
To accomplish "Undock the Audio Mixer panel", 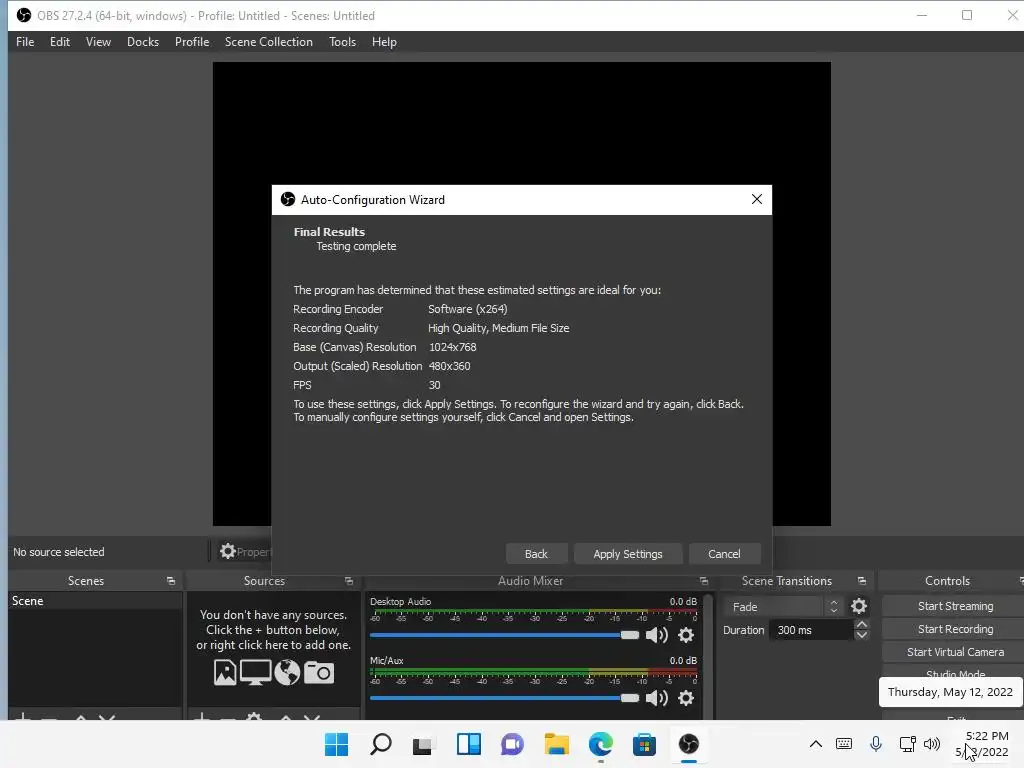I will point(703,581).
